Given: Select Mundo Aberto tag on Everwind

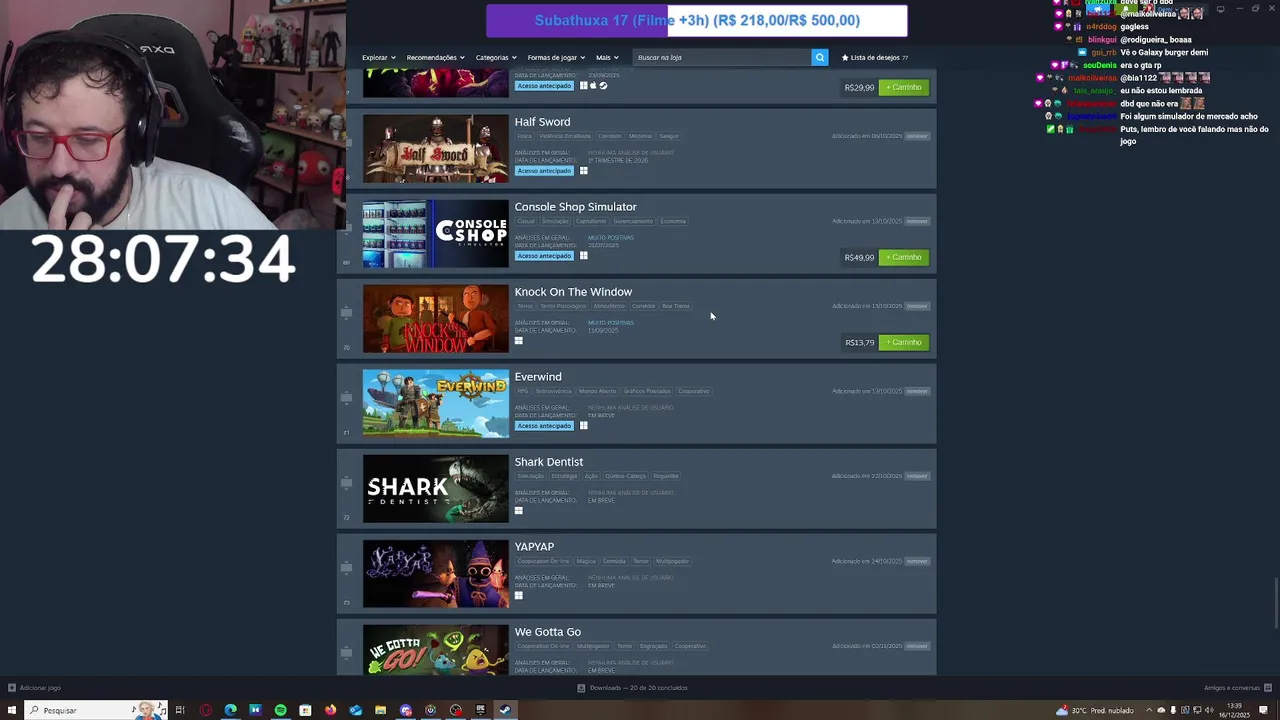Looking at the screenshot, I should [x=597, y=391].
